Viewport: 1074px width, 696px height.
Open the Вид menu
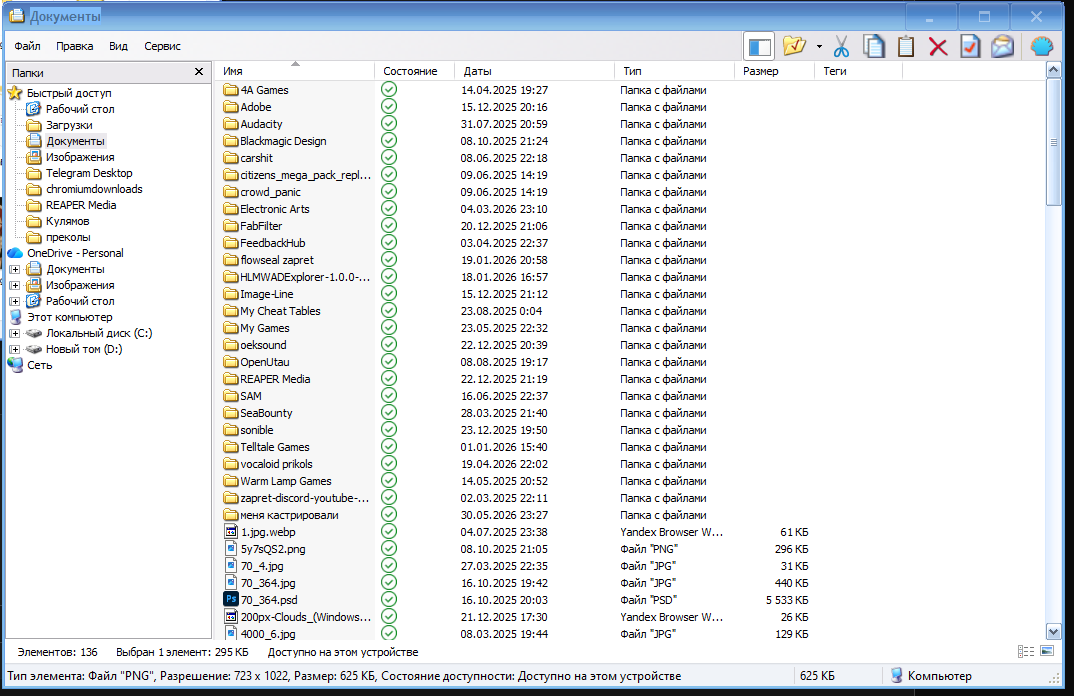pyautogui.click(x=118, y=47)
